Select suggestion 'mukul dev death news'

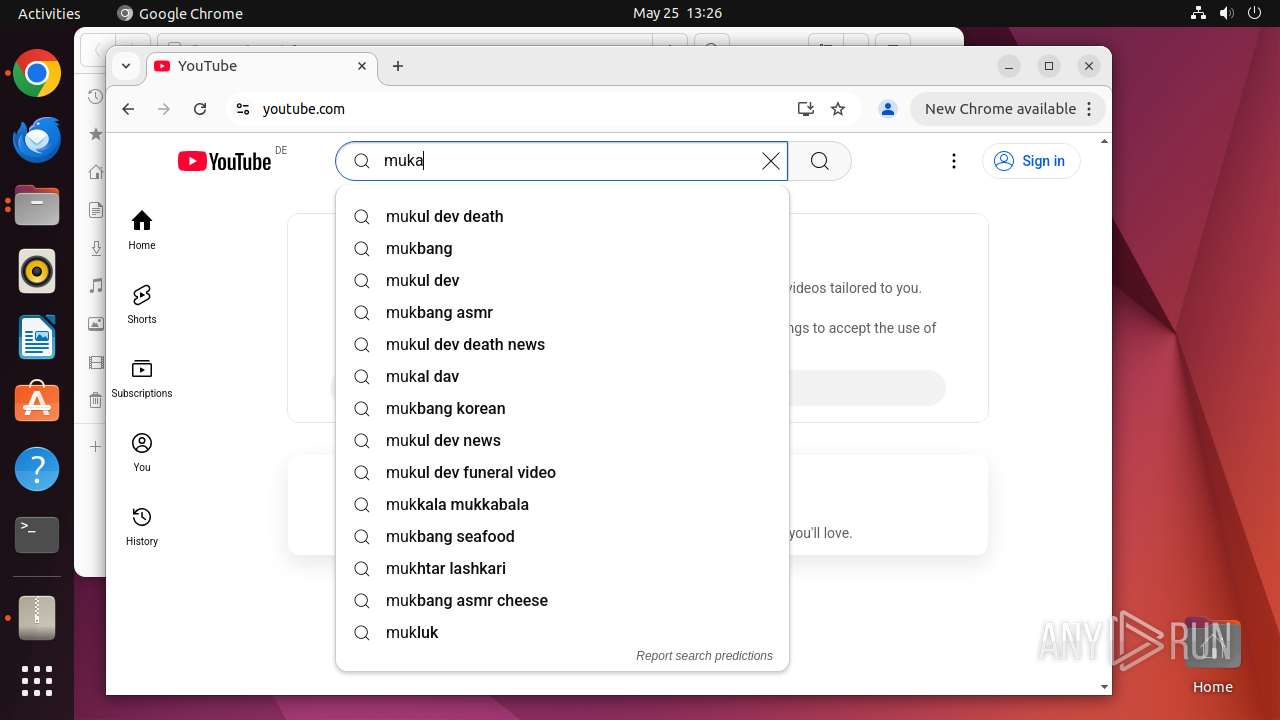(562, 344)
